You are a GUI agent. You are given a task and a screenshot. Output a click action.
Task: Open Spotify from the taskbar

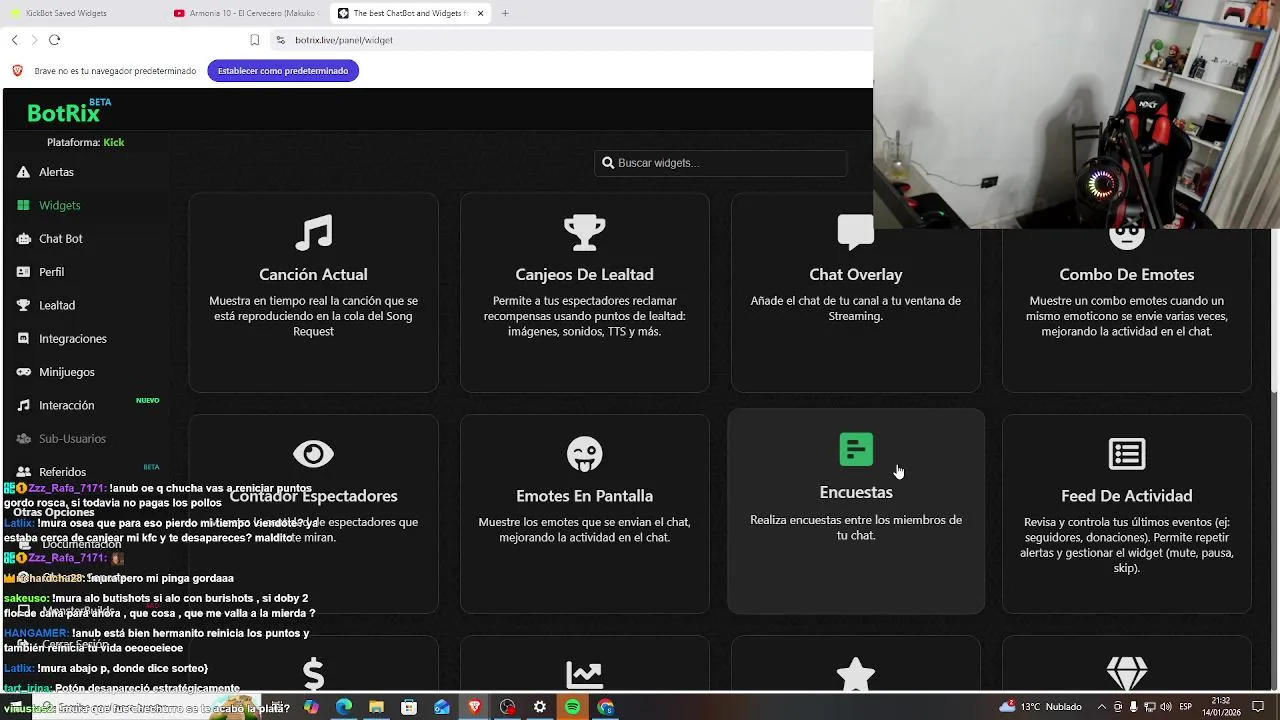[x=572, y=707]
